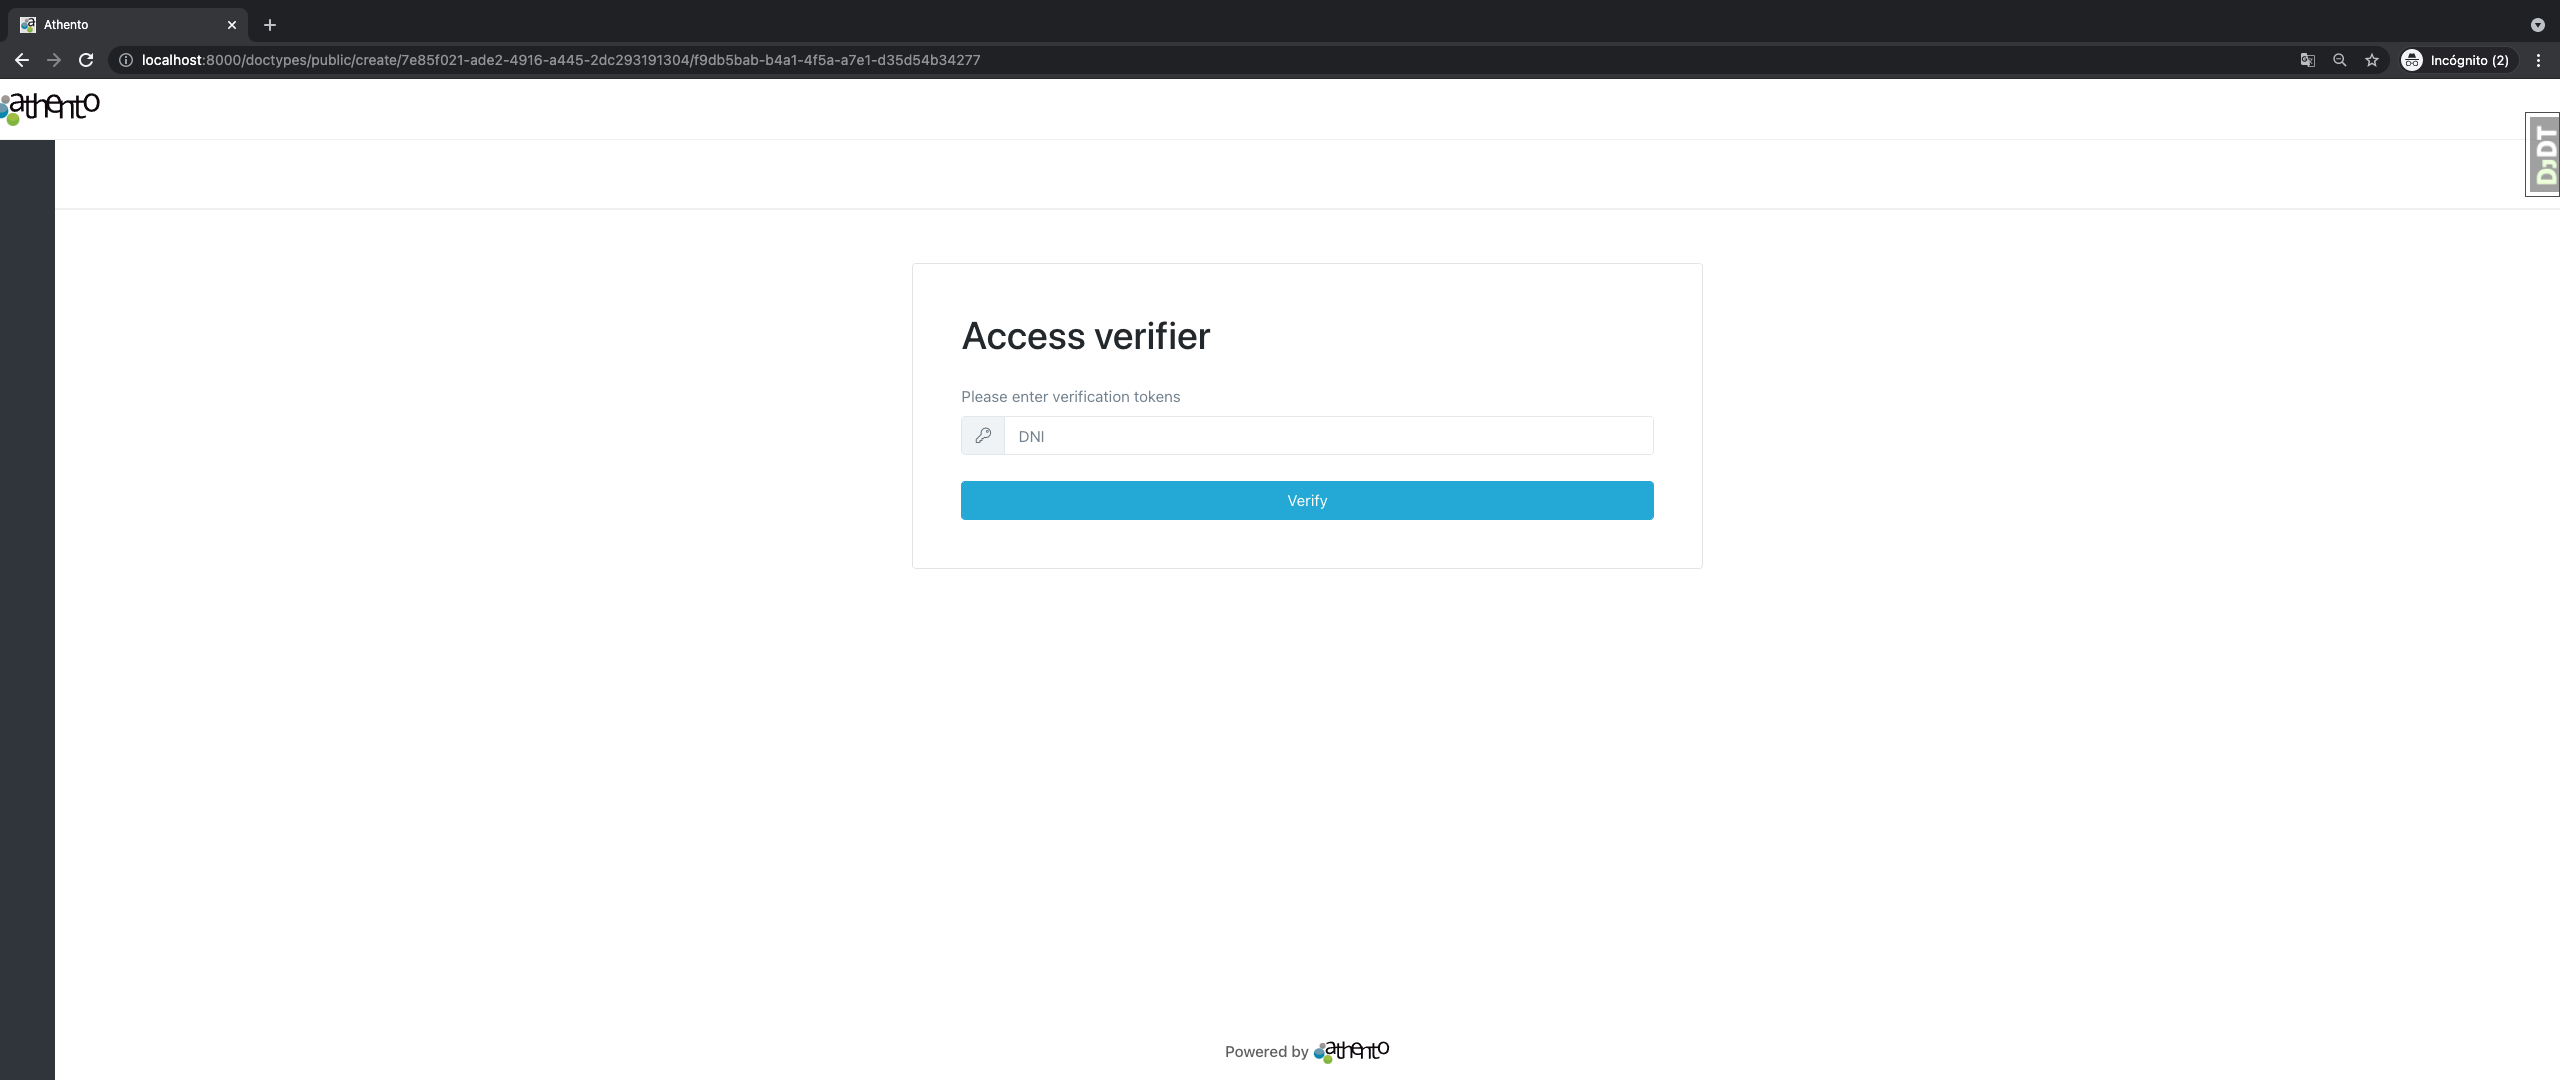Close the Athento tab
2560x1080 pixels.
(x=232, y=25)
